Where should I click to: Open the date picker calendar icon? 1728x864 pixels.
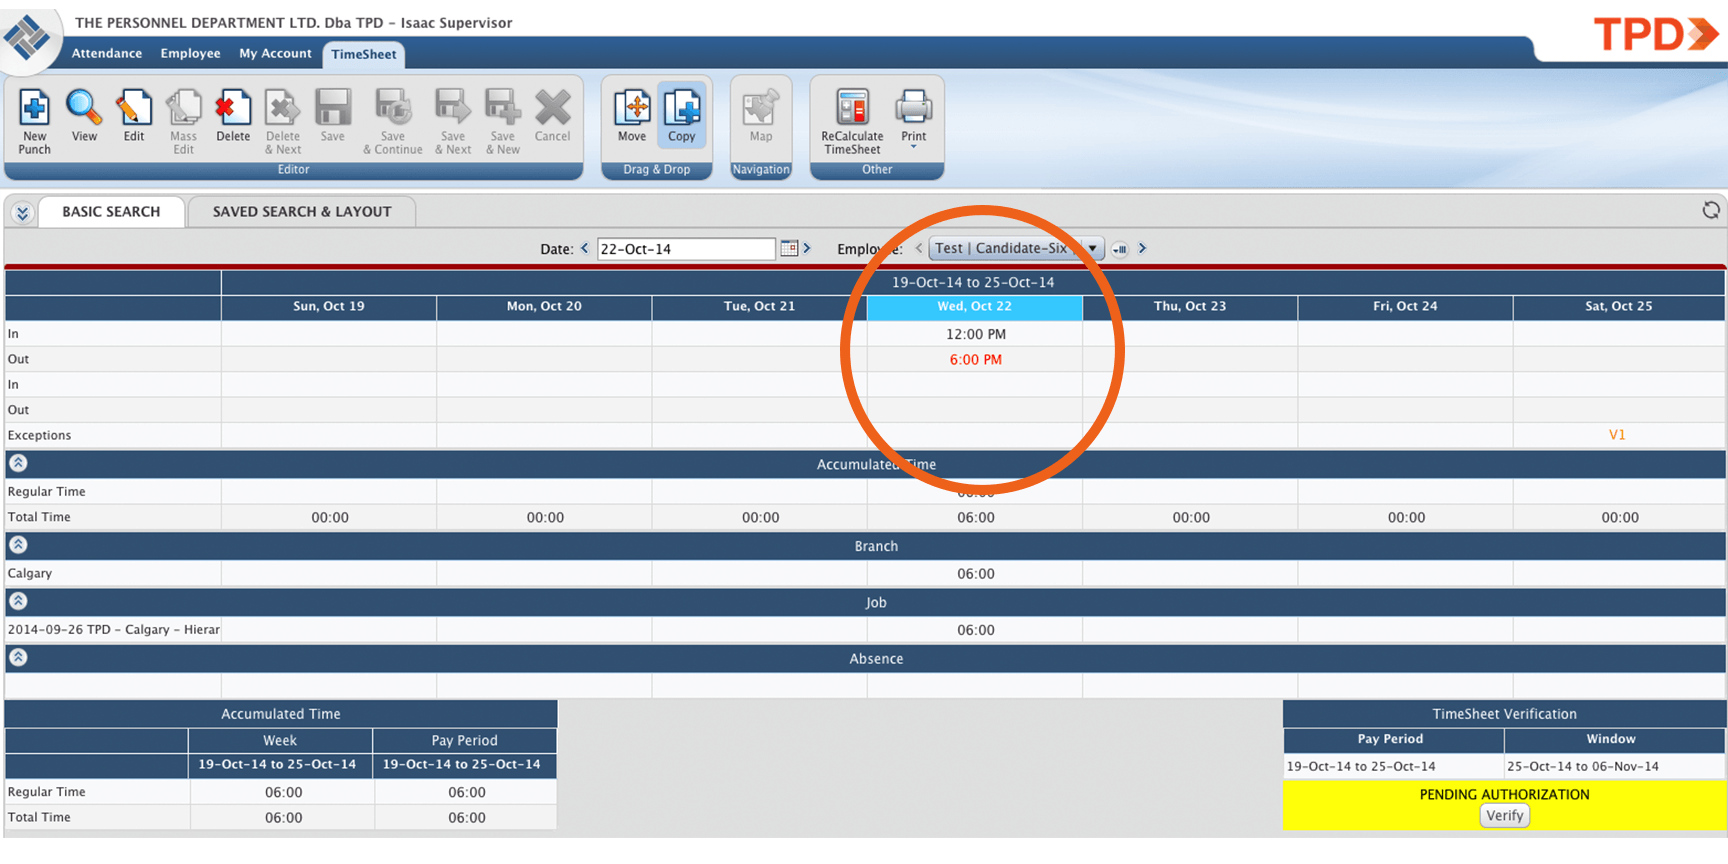point(789,248)
